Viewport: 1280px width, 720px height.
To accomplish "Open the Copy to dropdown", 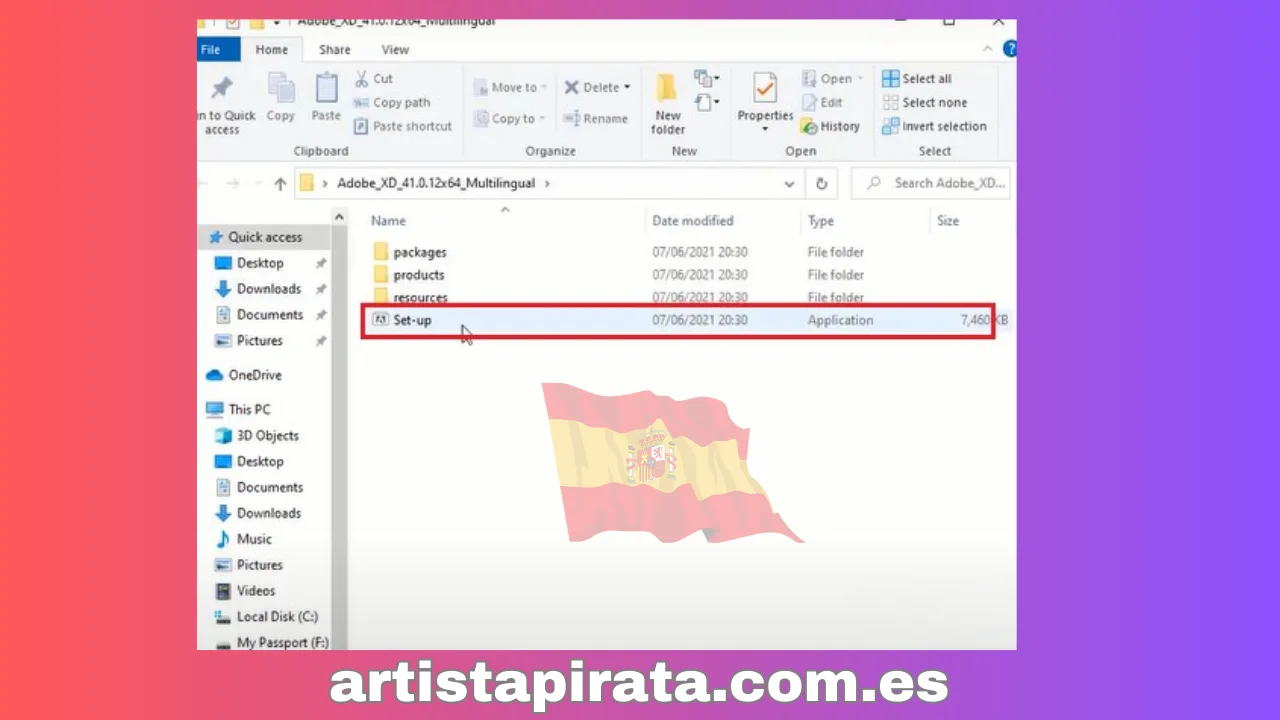I will (x=509, y=118).
